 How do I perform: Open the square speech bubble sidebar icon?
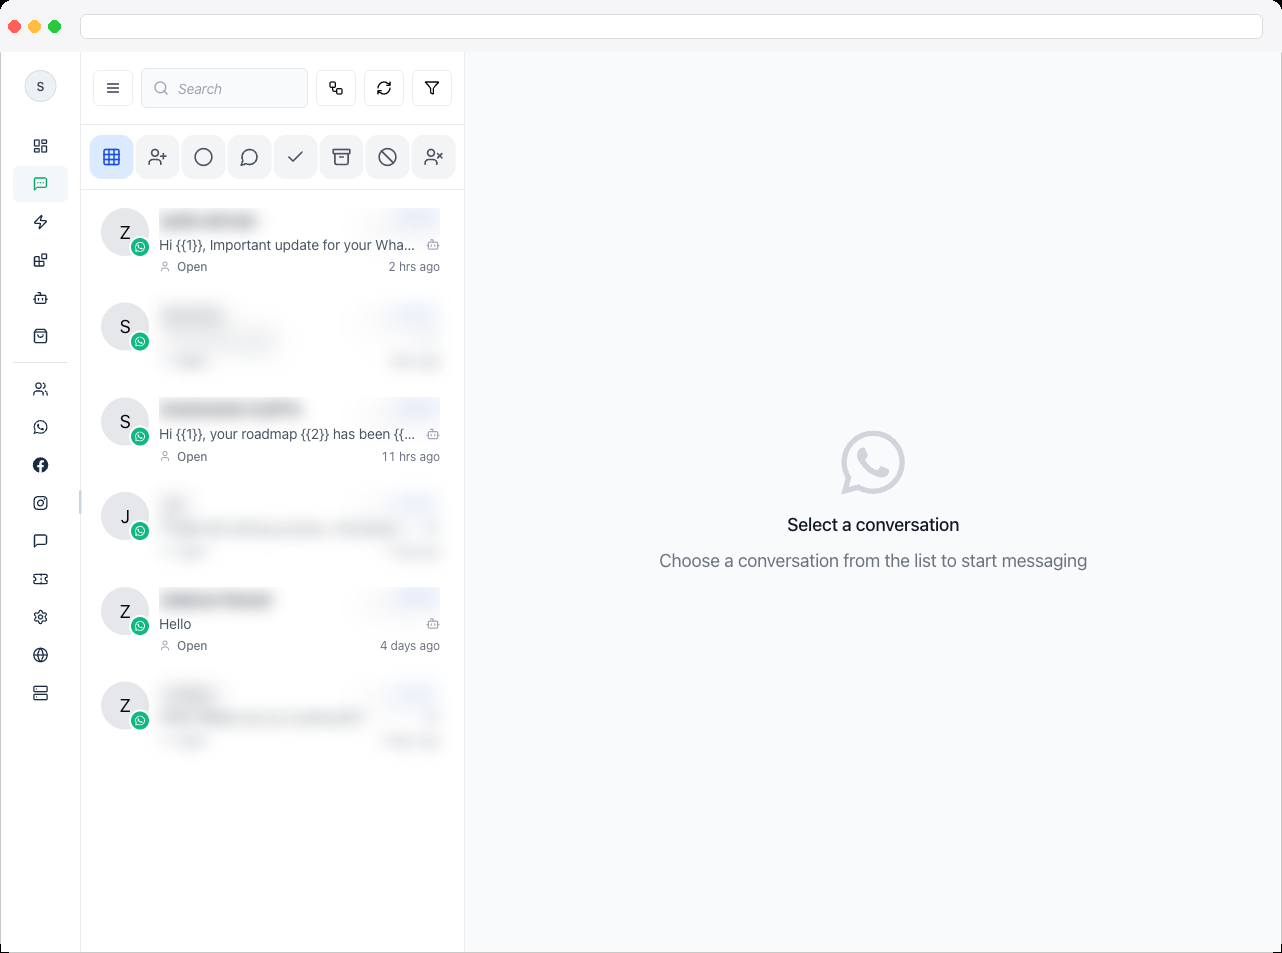click(x=40, y=541)
